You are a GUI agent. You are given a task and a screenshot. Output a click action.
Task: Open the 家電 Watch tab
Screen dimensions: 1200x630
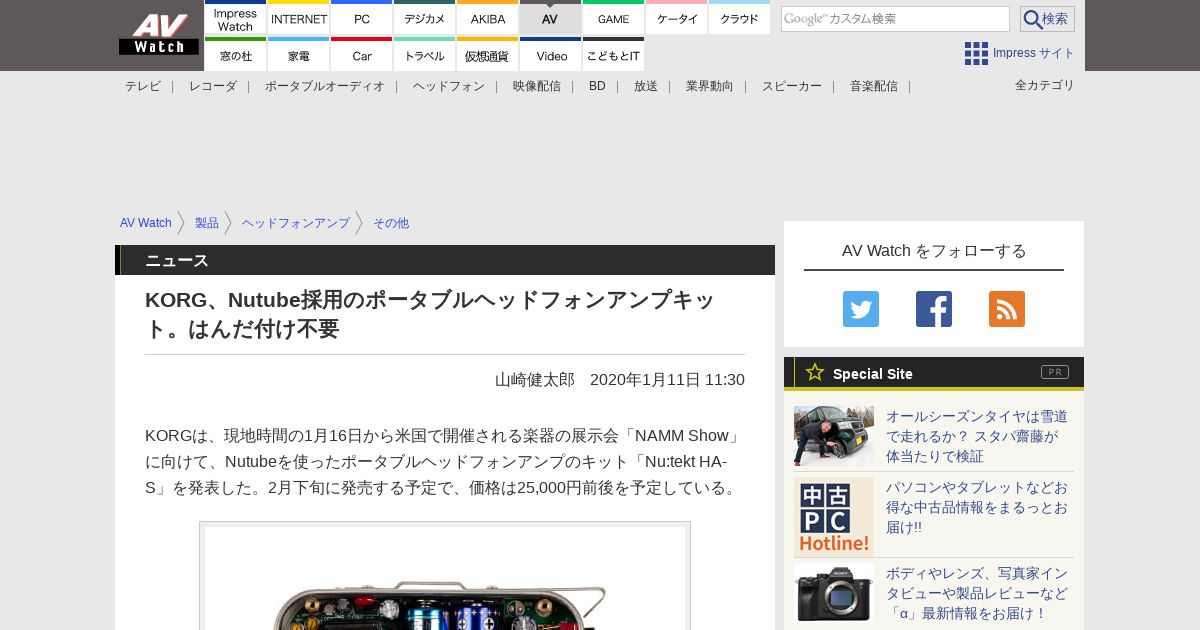(x=299, y=55)
